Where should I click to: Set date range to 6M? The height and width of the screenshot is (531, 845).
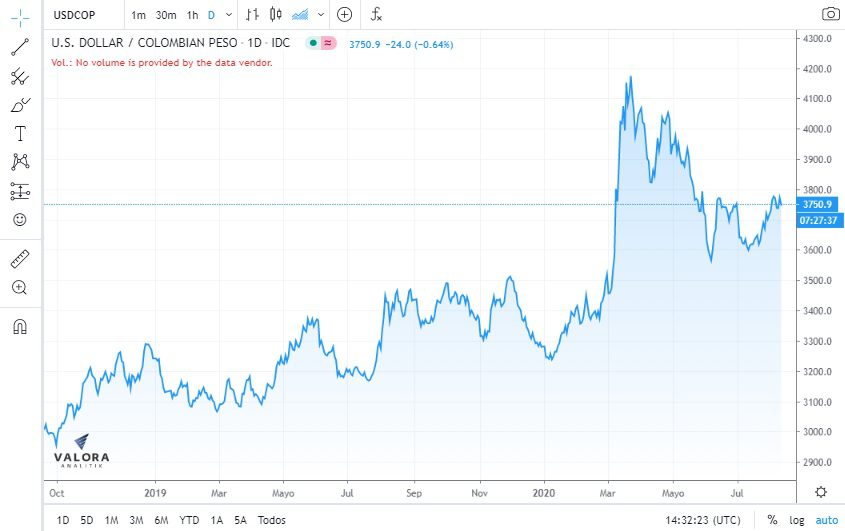(161, 520)
